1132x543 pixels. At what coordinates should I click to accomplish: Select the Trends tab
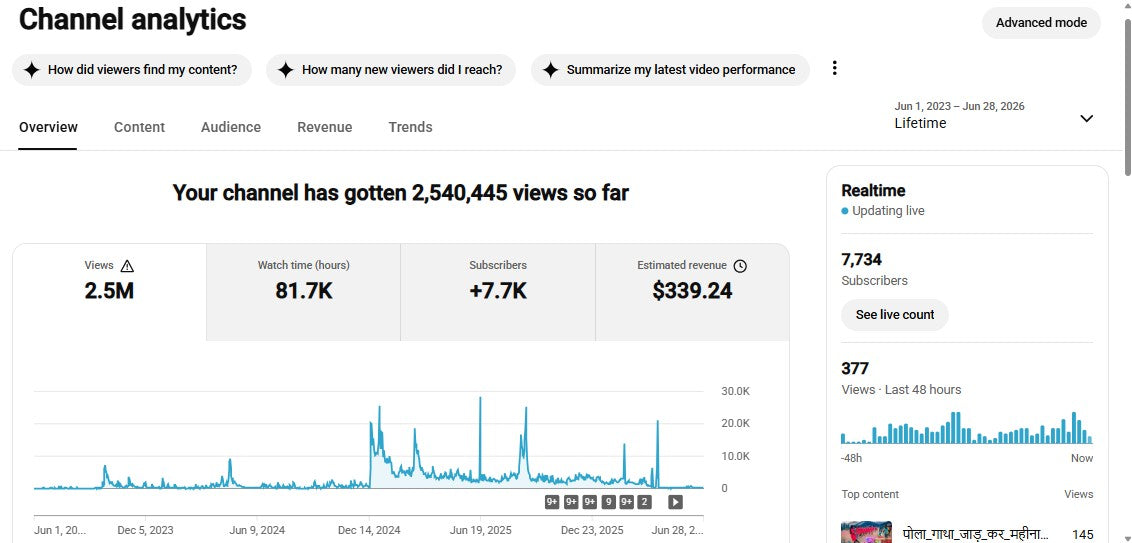[x=410, y=127]
